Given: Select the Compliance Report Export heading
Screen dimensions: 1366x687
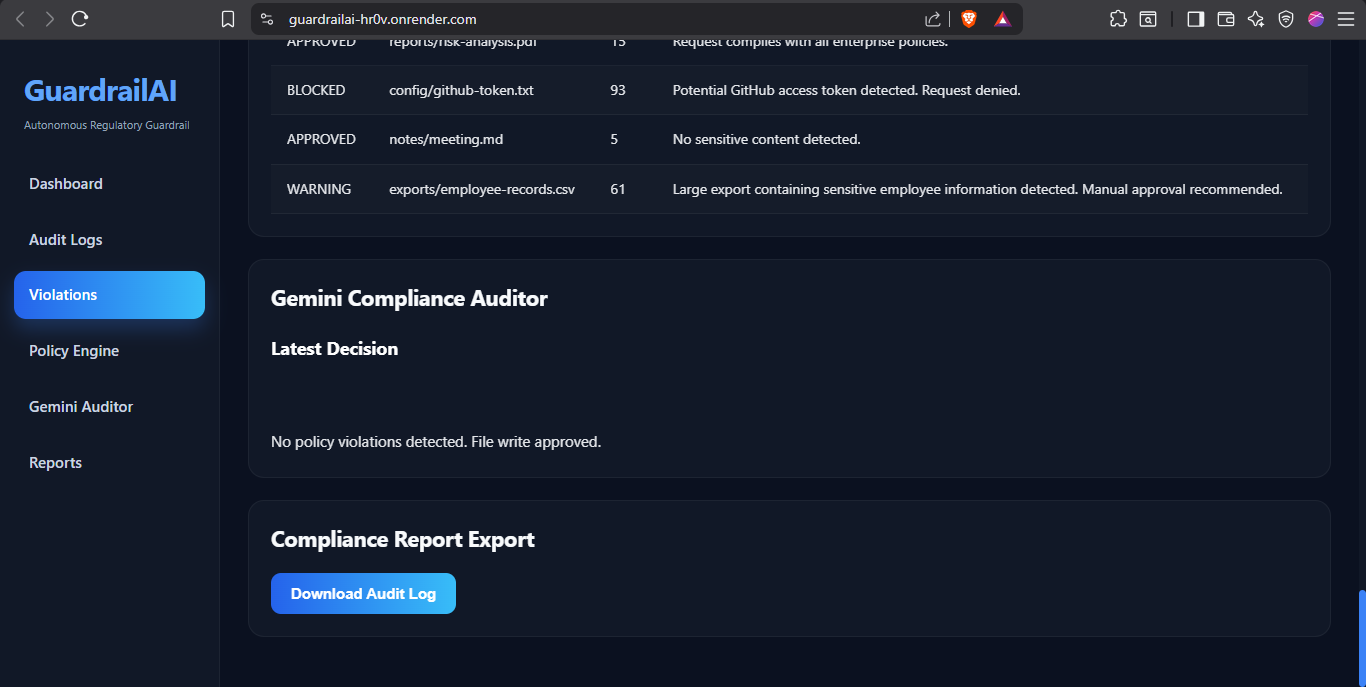Looking at the screenshot, I should pos(403,539).
